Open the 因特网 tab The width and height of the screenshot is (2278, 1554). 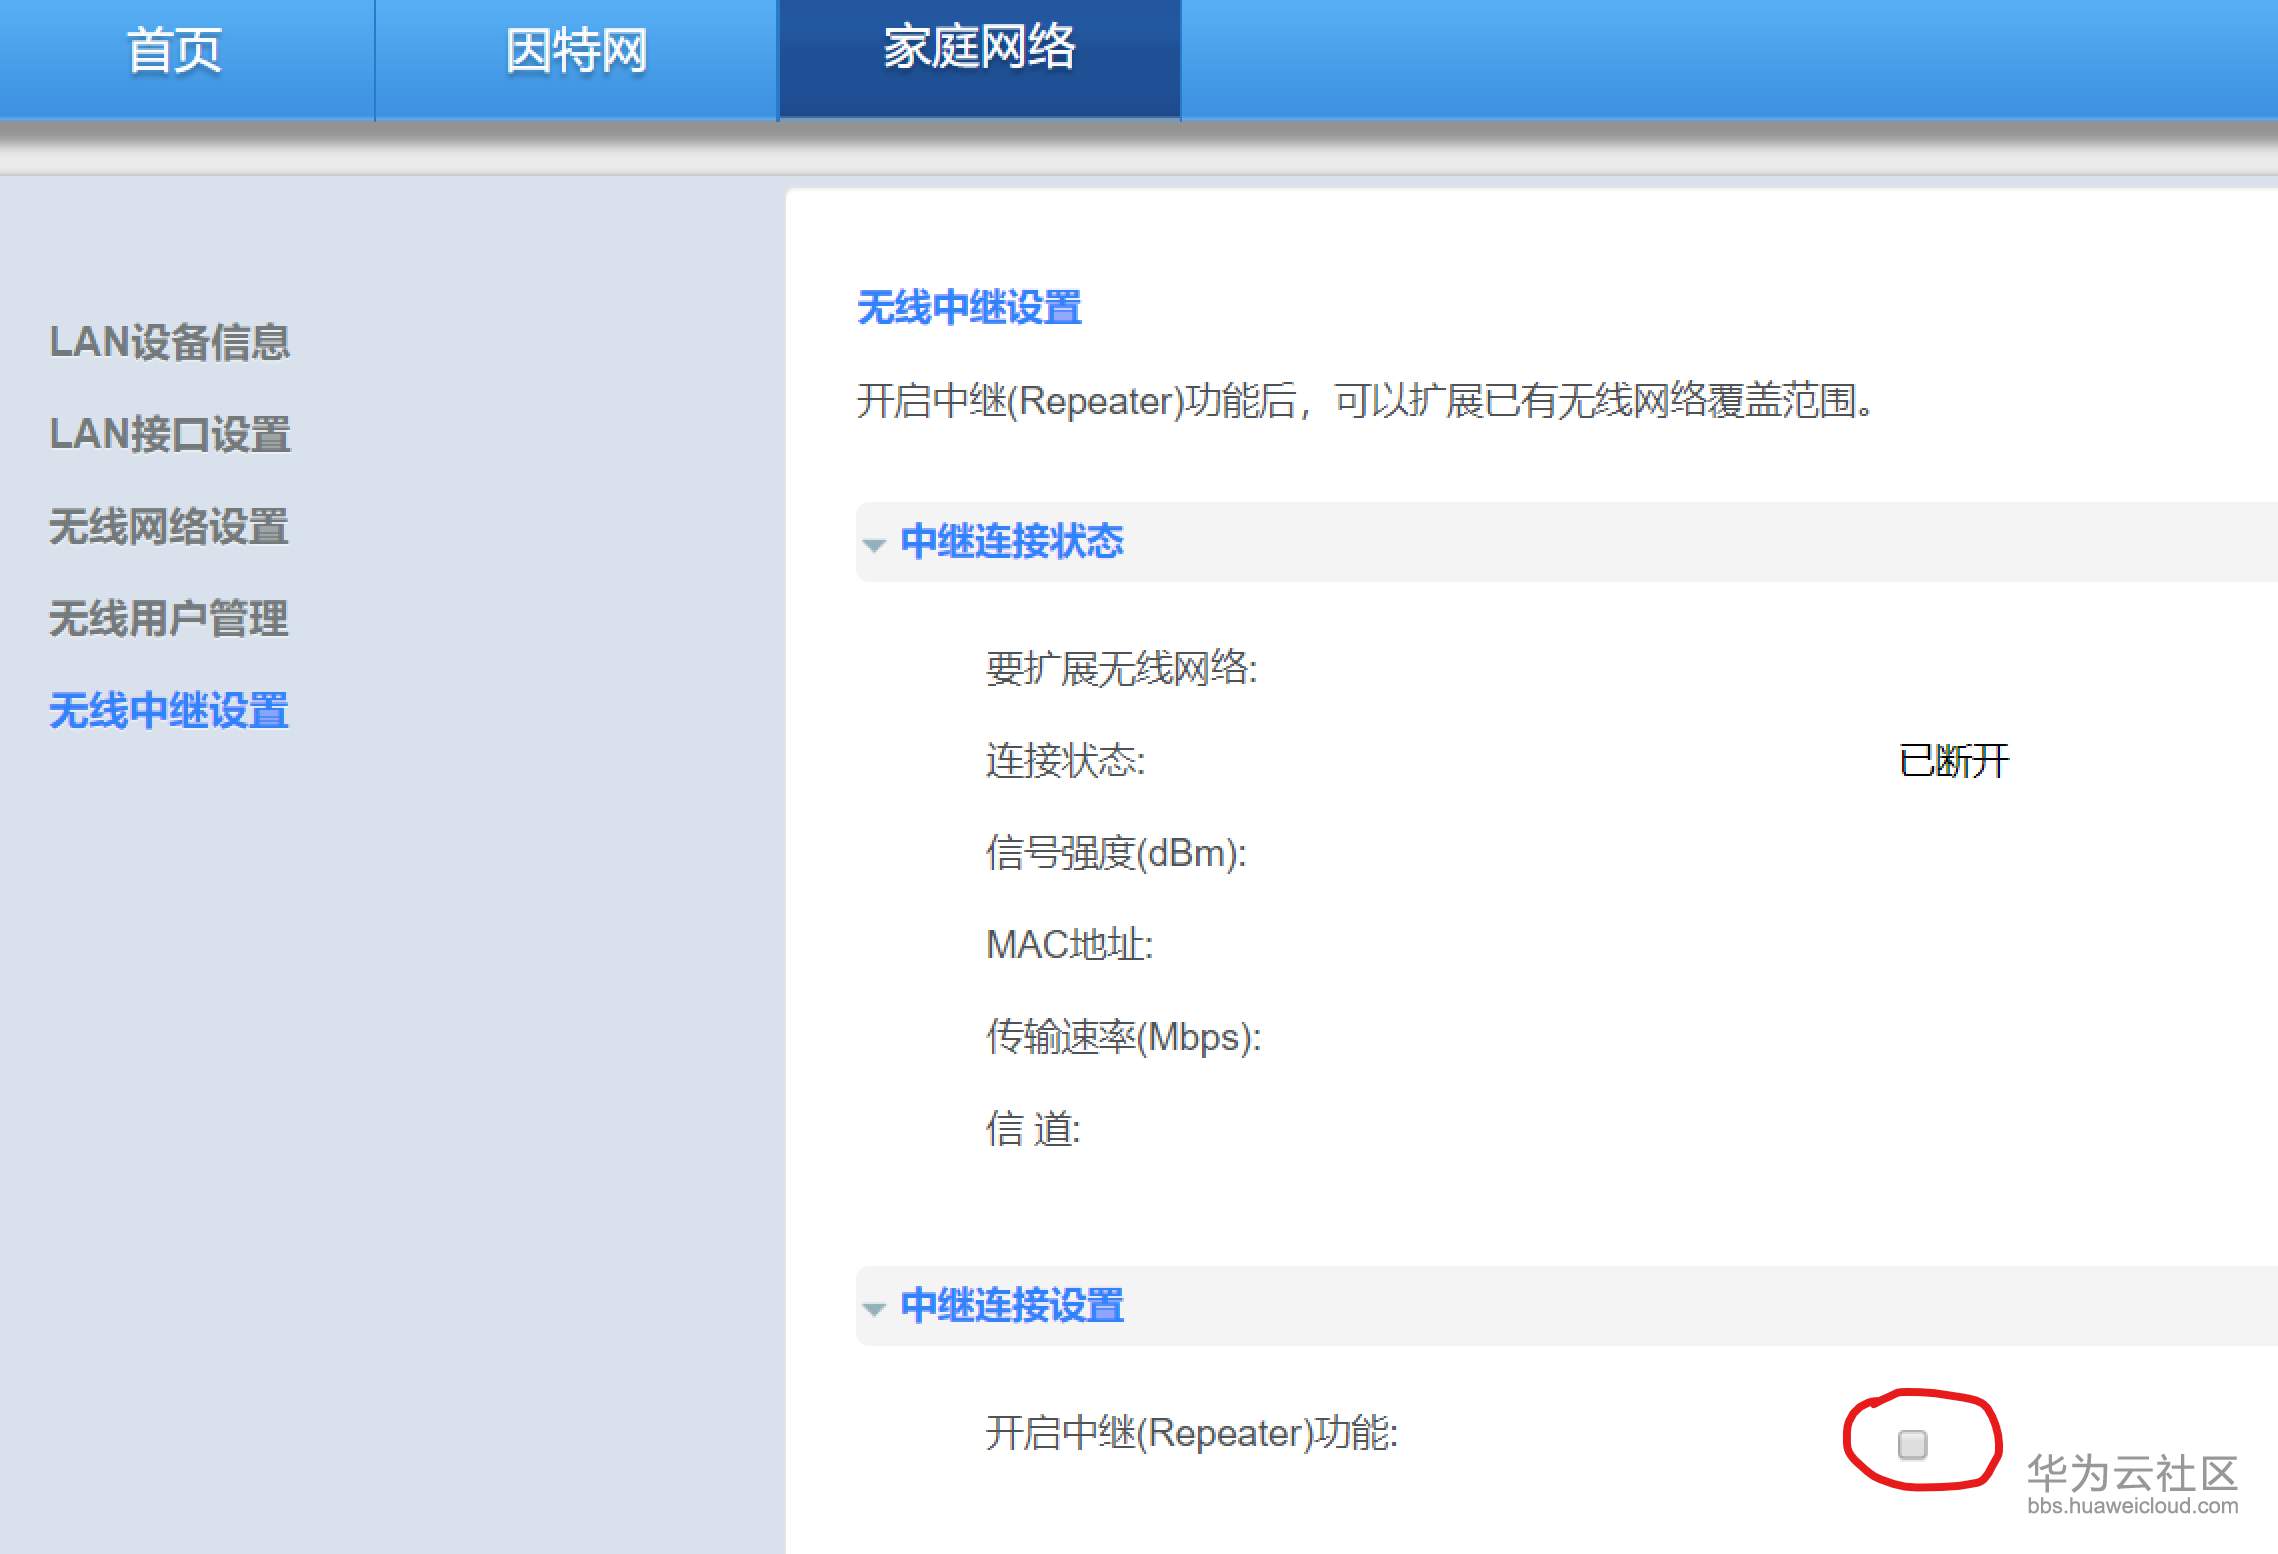pyautogui.click(x=576, y=51)
